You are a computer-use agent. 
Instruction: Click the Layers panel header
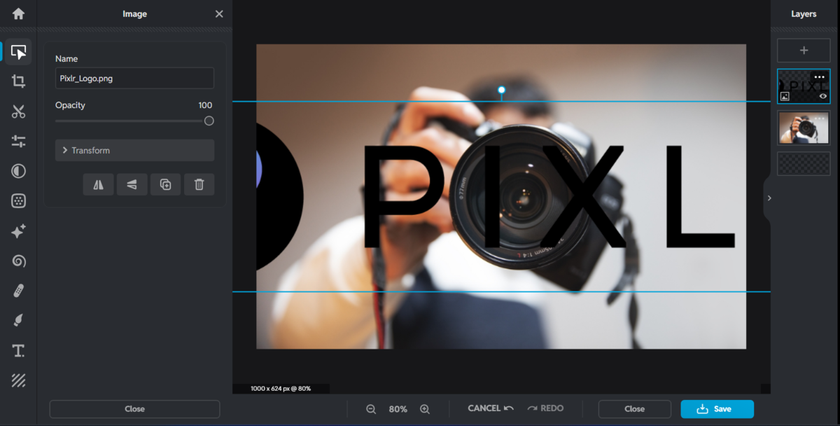click(804, 14)
